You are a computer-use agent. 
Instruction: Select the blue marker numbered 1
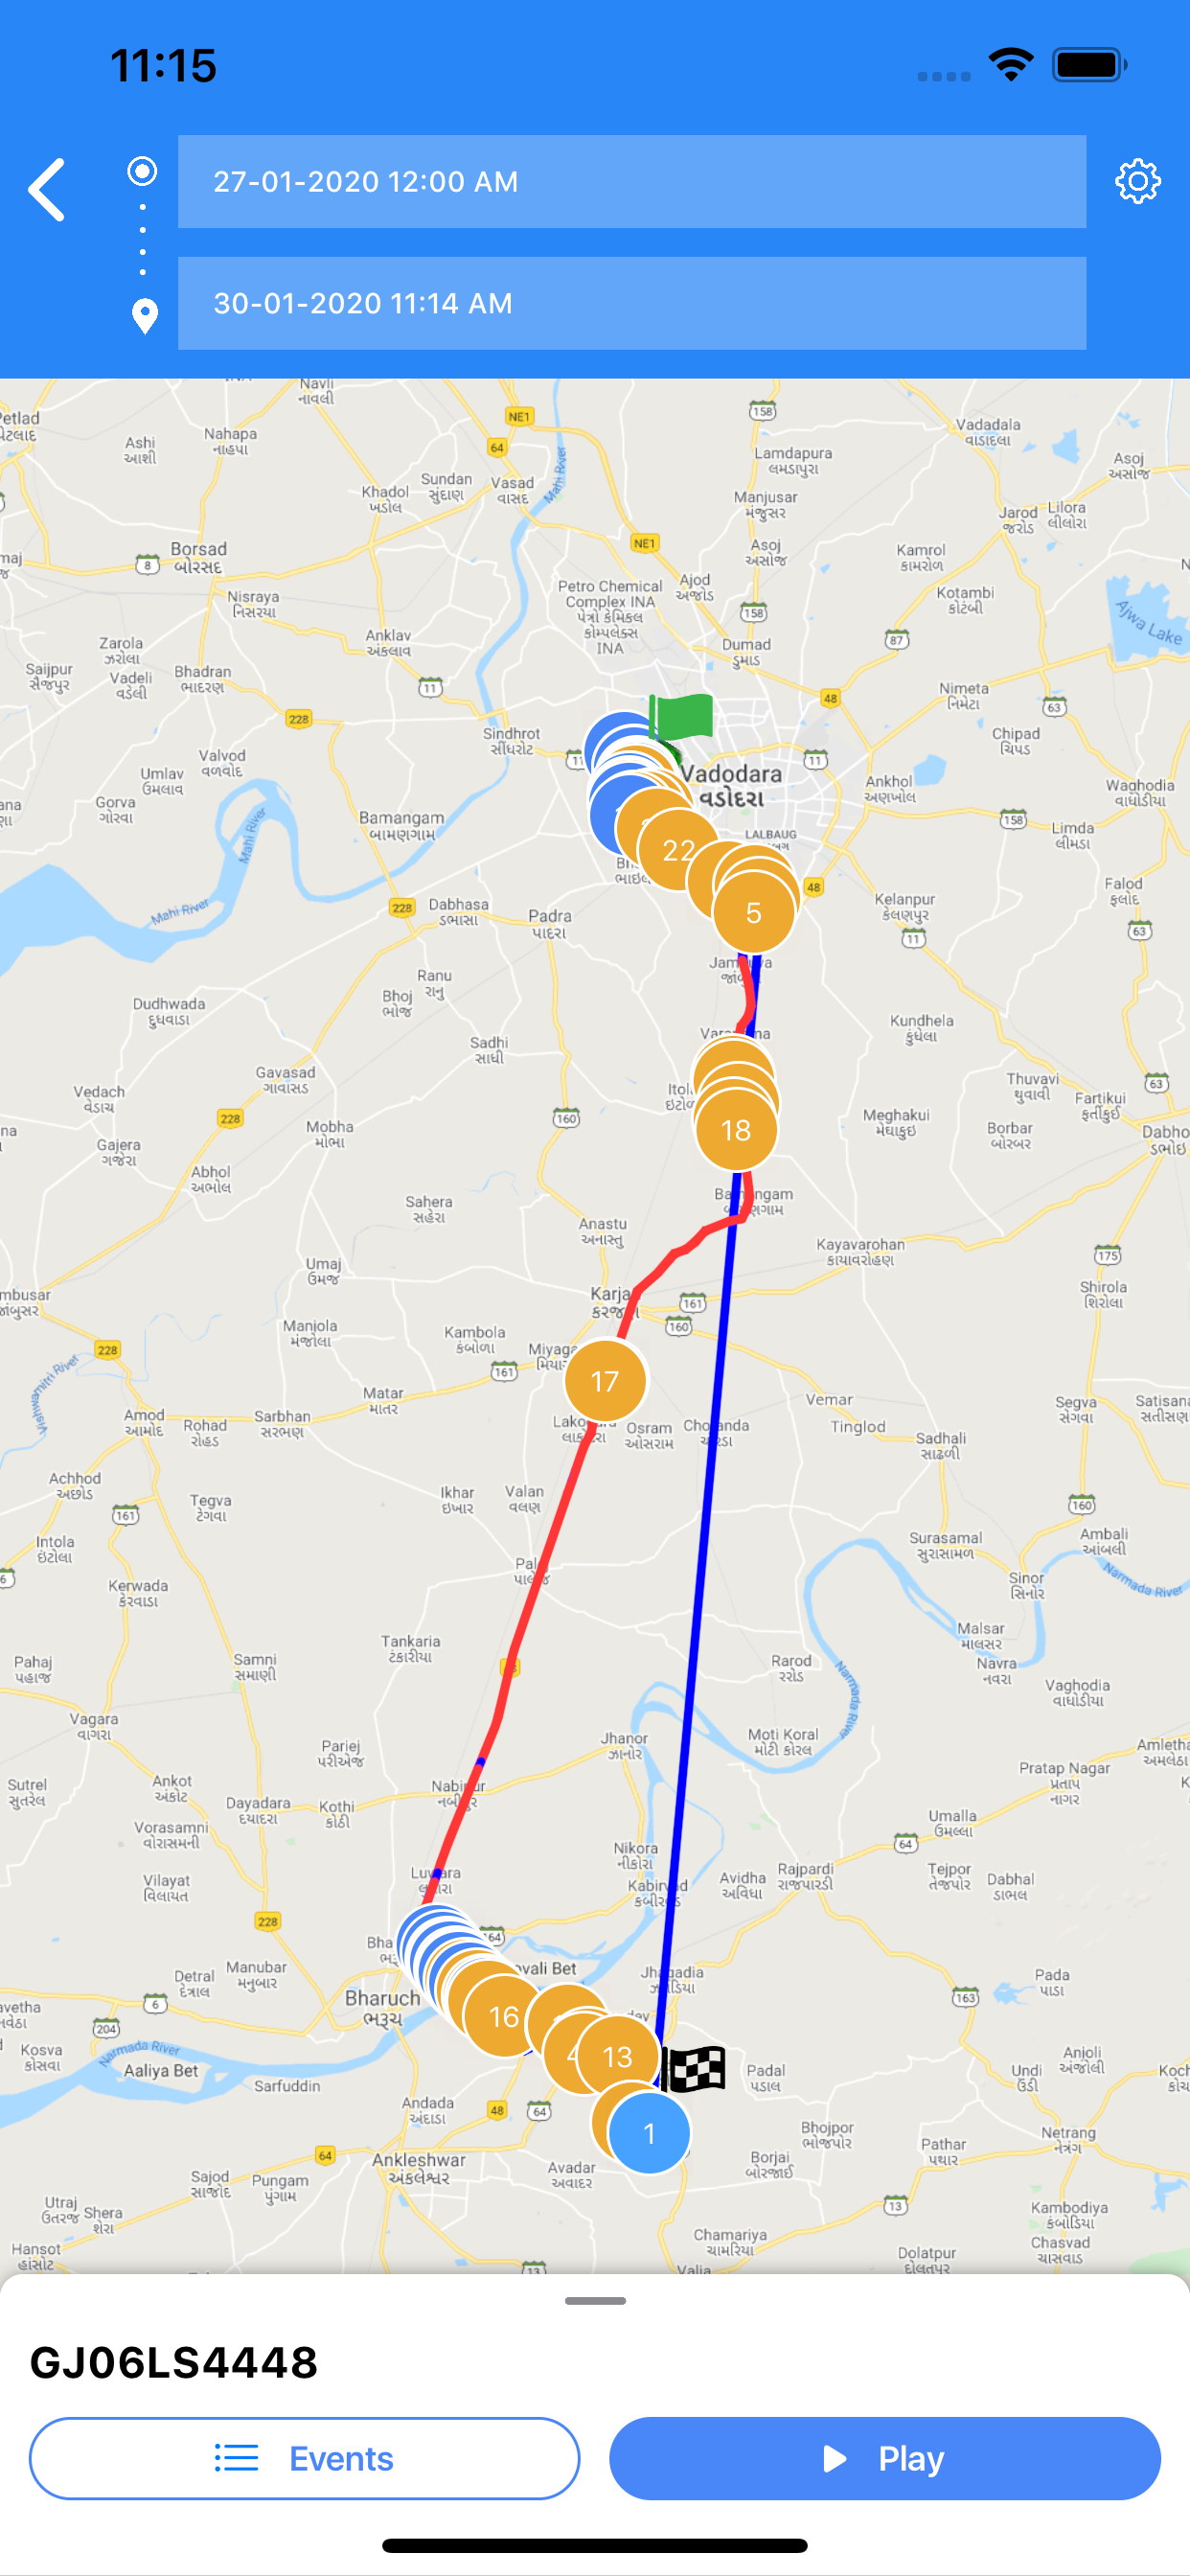(649, 2133)
